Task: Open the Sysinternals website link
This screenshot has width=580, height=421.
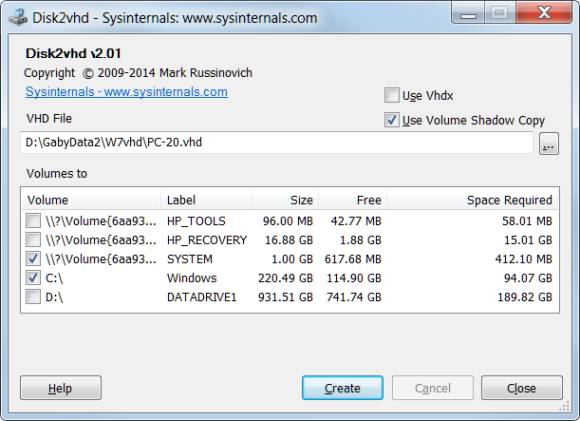Action: pyautogui.click(x=127, y=91)
